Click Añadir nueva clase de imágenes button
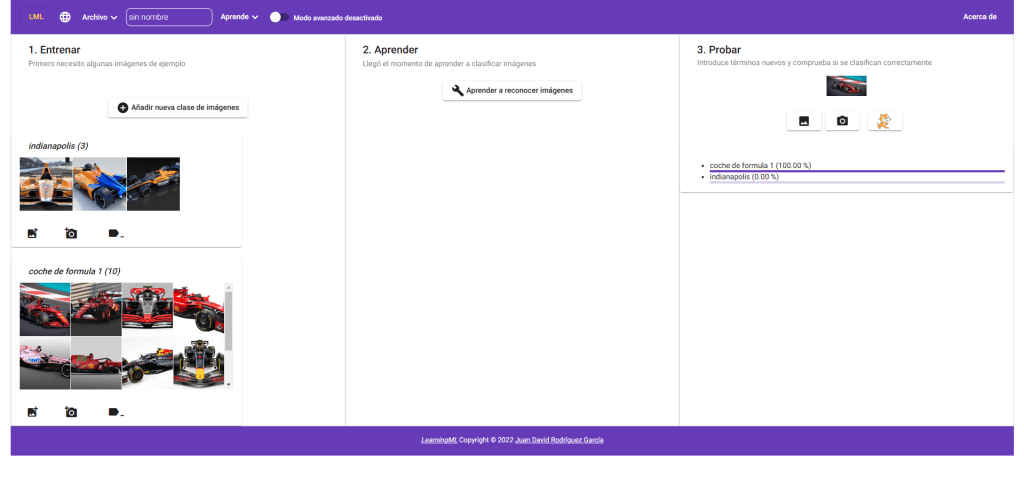Image resolution: width=1024 pixels, height=486 pixels. click(x=178, y=107)
